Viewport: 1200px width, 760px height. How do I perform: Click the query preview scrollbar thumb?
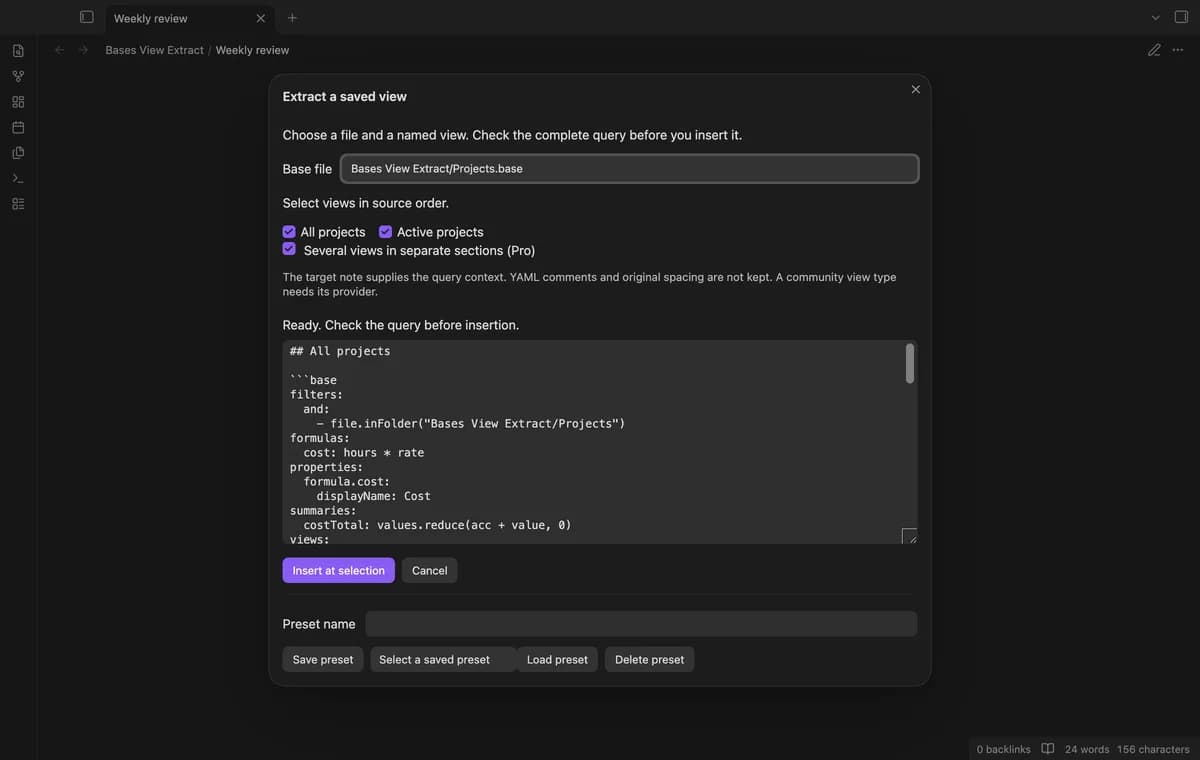tap(909, 363)
